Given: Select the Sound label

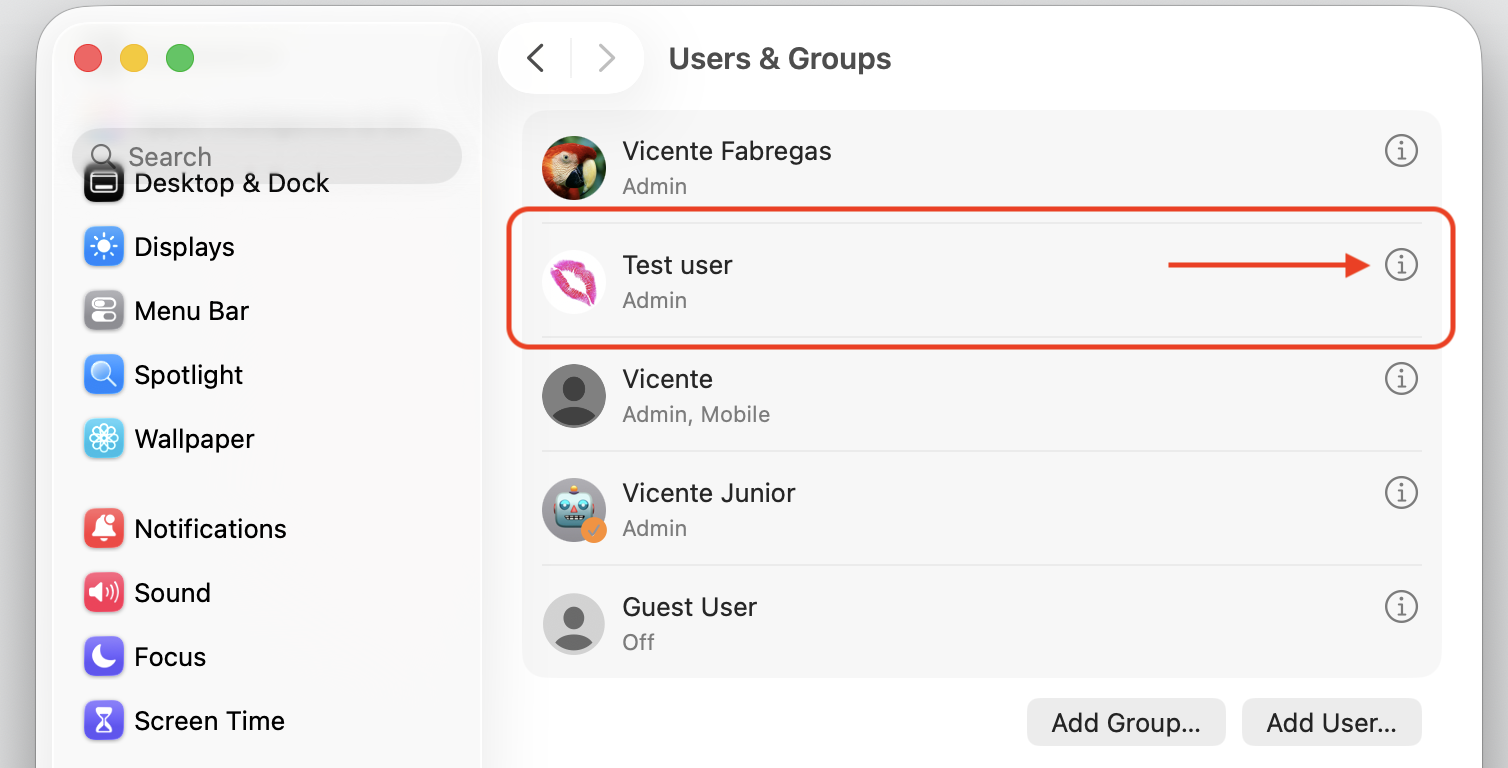Looking at the screenshot, I should tap(173, 593).
